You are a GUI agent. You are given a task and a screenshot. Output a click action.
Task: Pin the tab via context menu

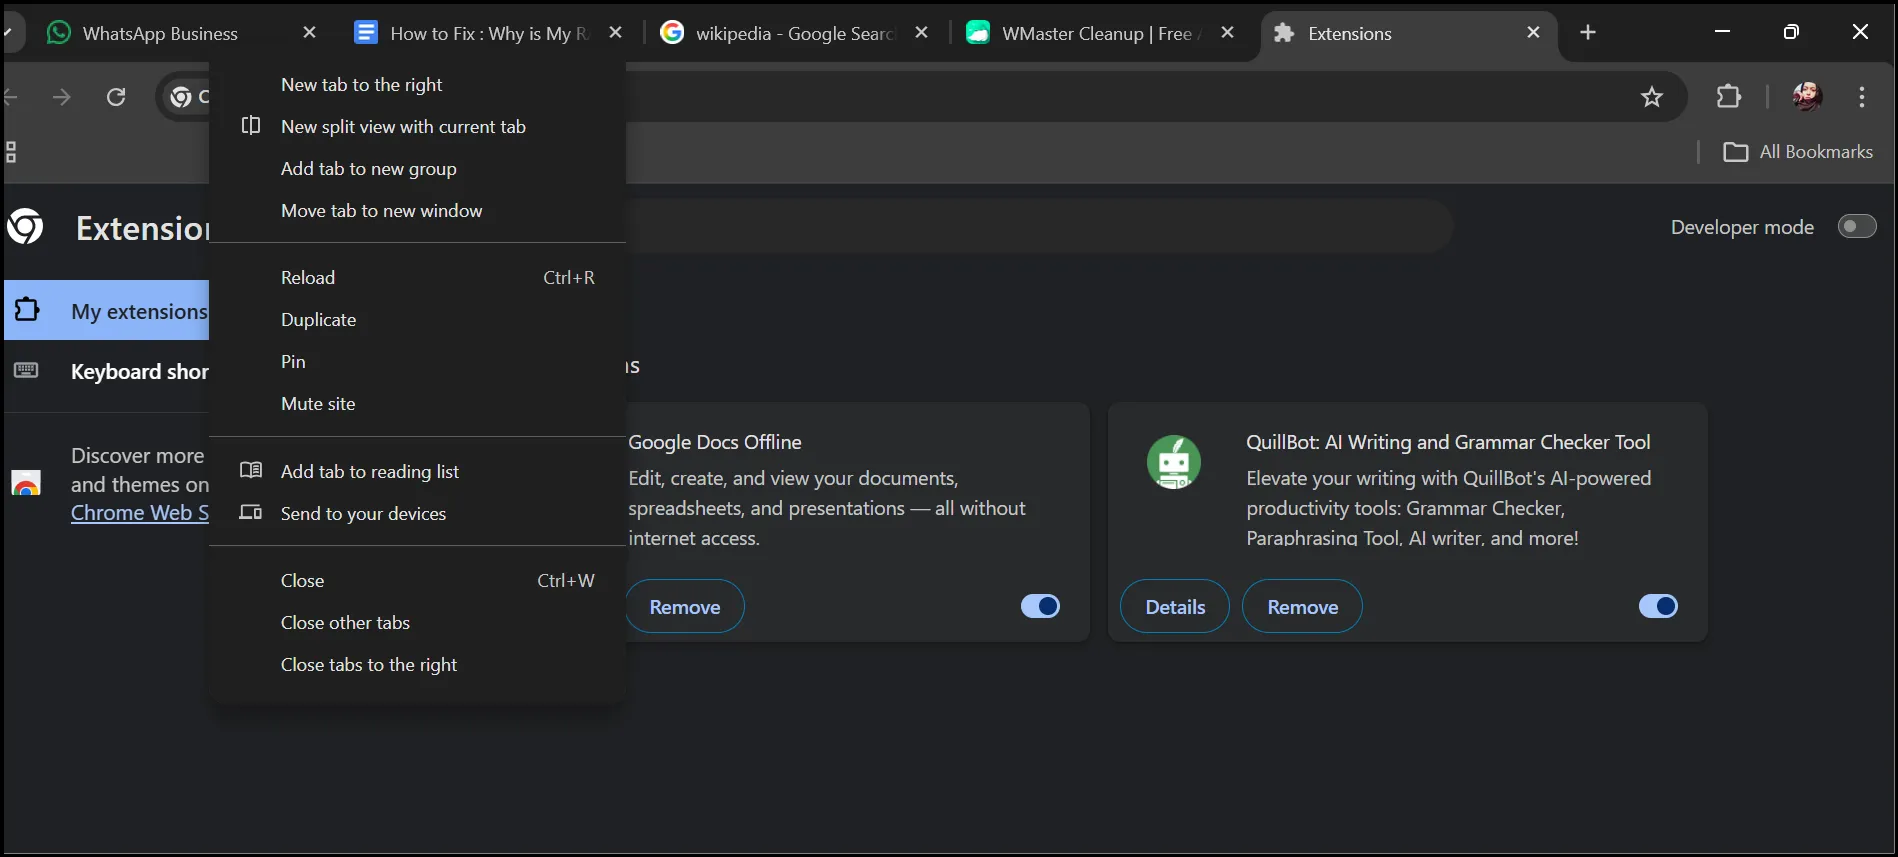(x=418, y=362)
